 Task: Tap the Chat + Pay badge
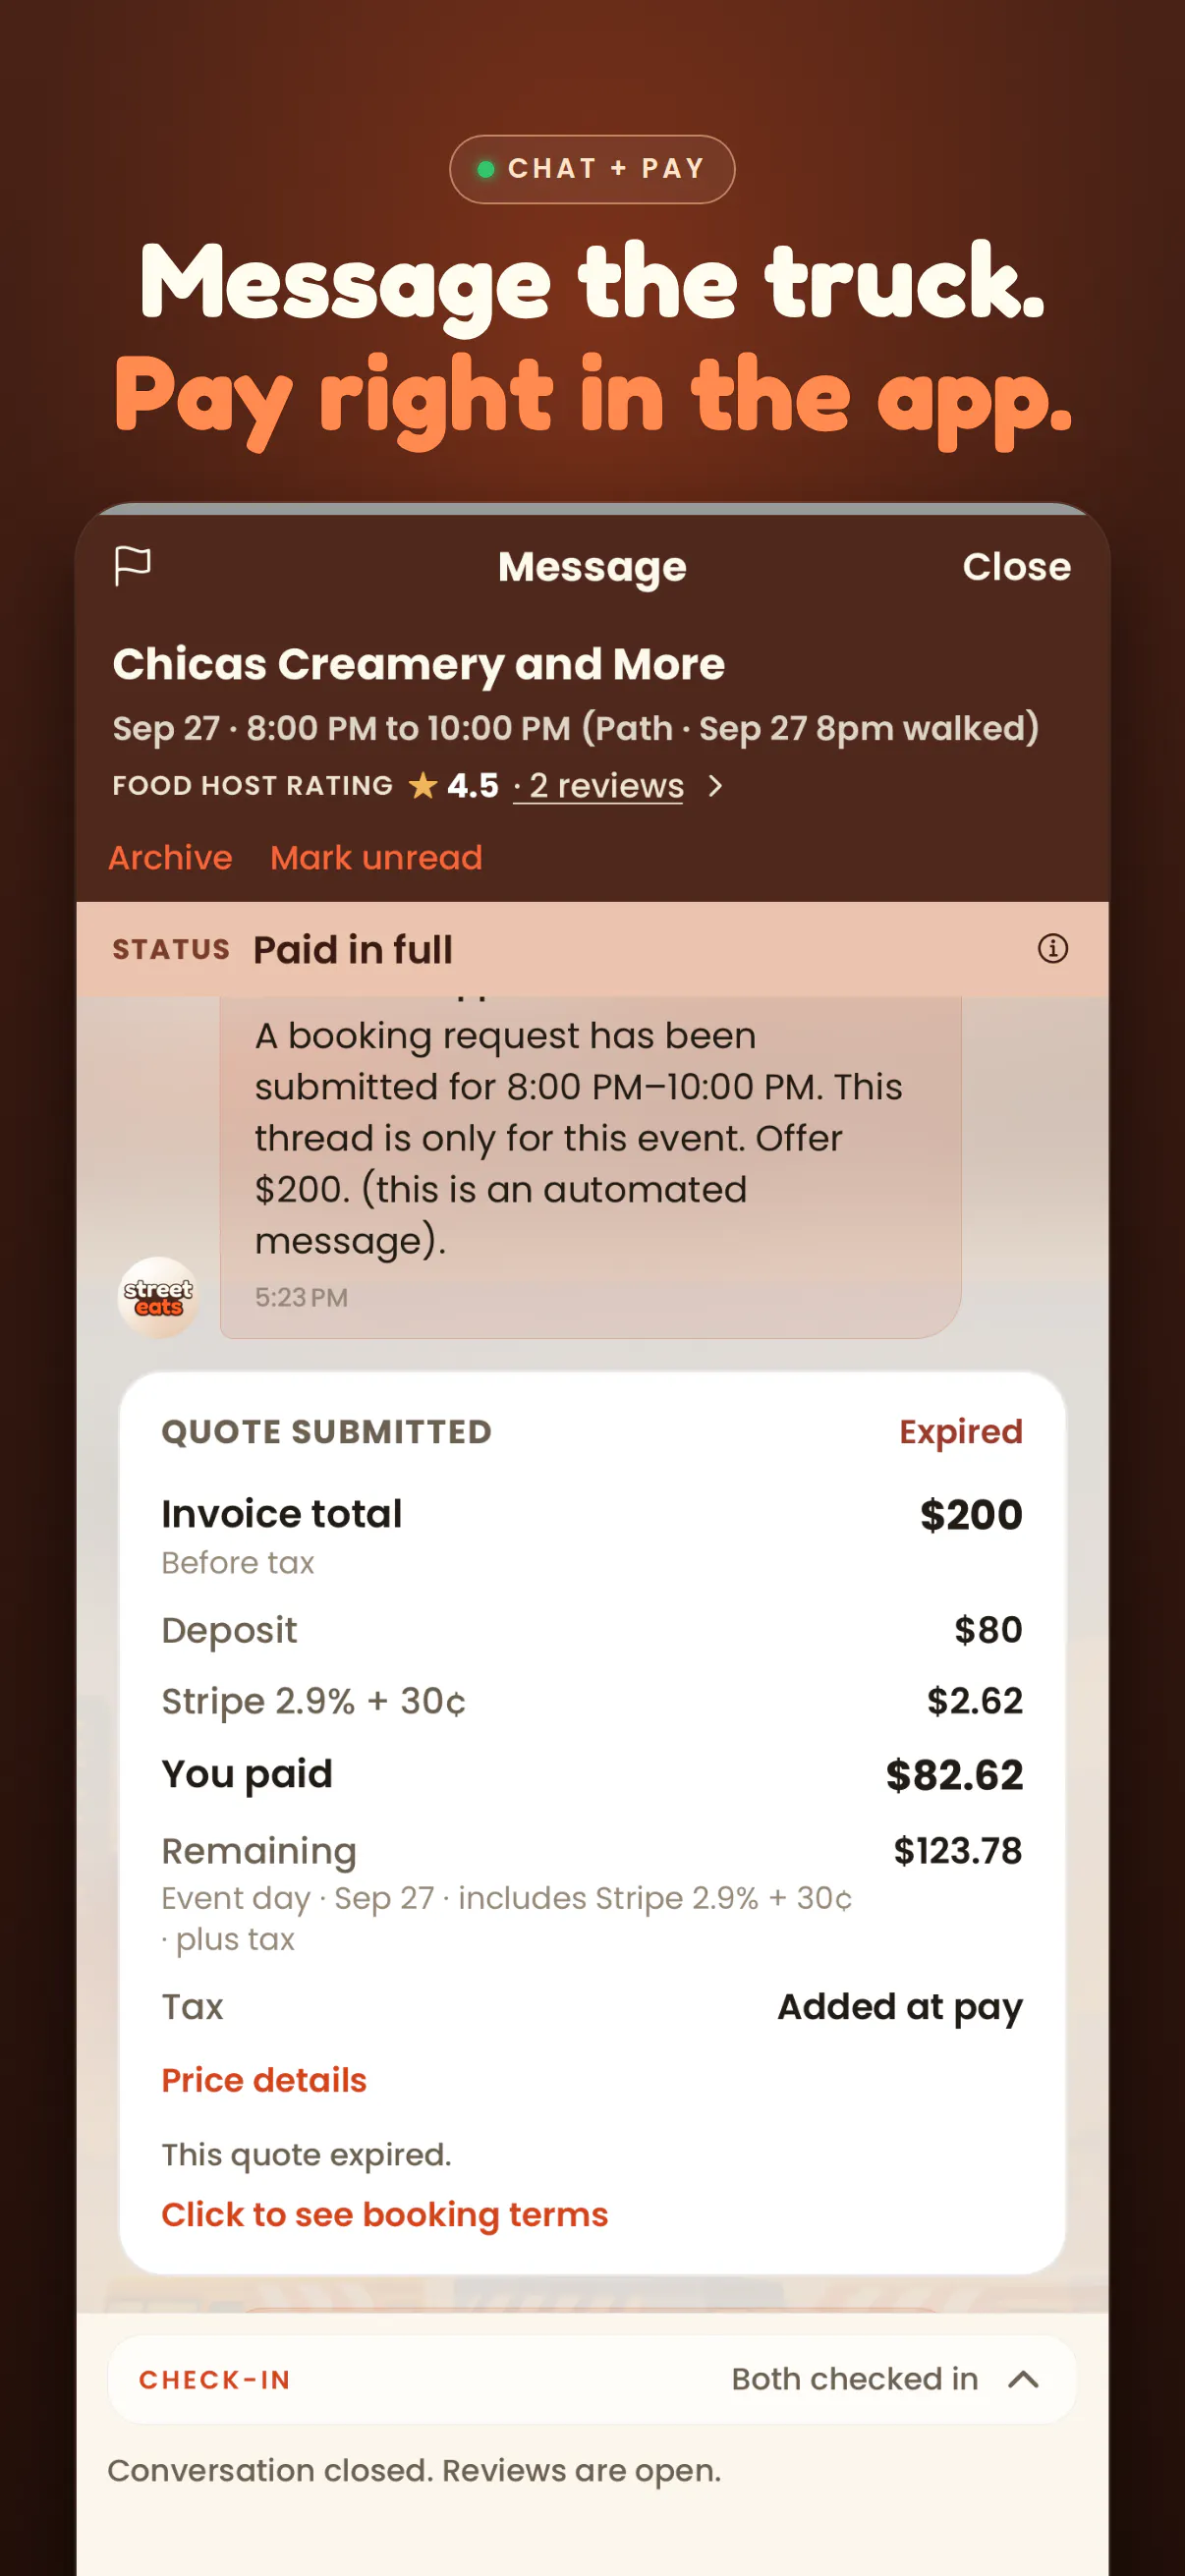coord(592,169)
